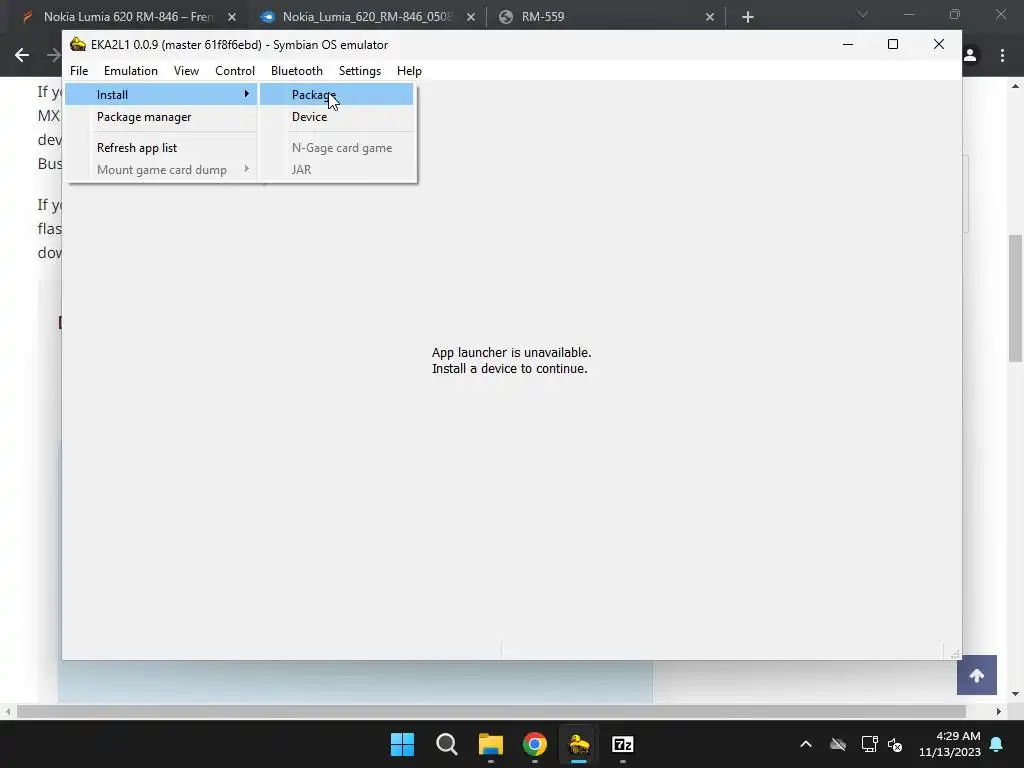This screenshot has width=1024, height=768.
Task: Open the browser tab search dropdown
Action: click(863, 14)
